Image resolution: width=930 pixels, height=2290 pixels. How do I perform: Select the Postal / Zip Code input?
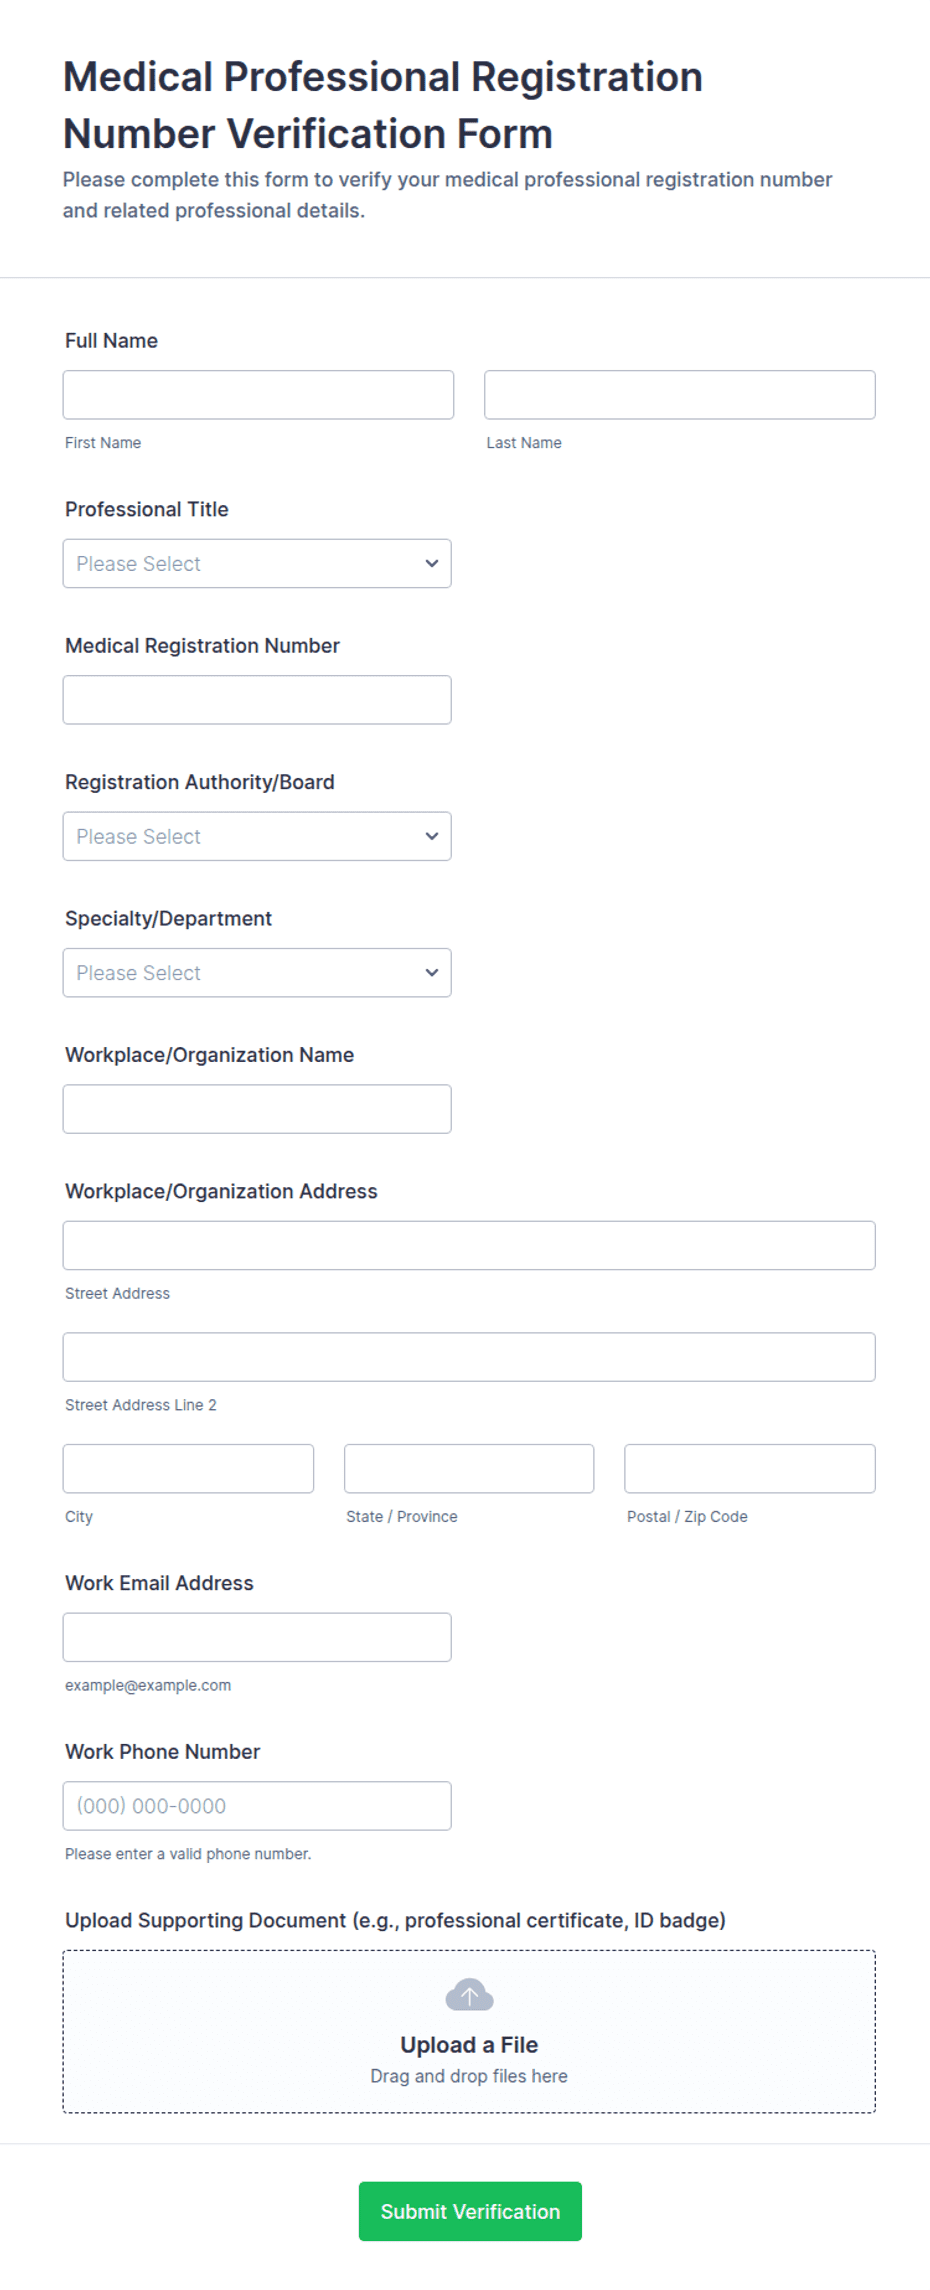click(x=749, y=1468)
